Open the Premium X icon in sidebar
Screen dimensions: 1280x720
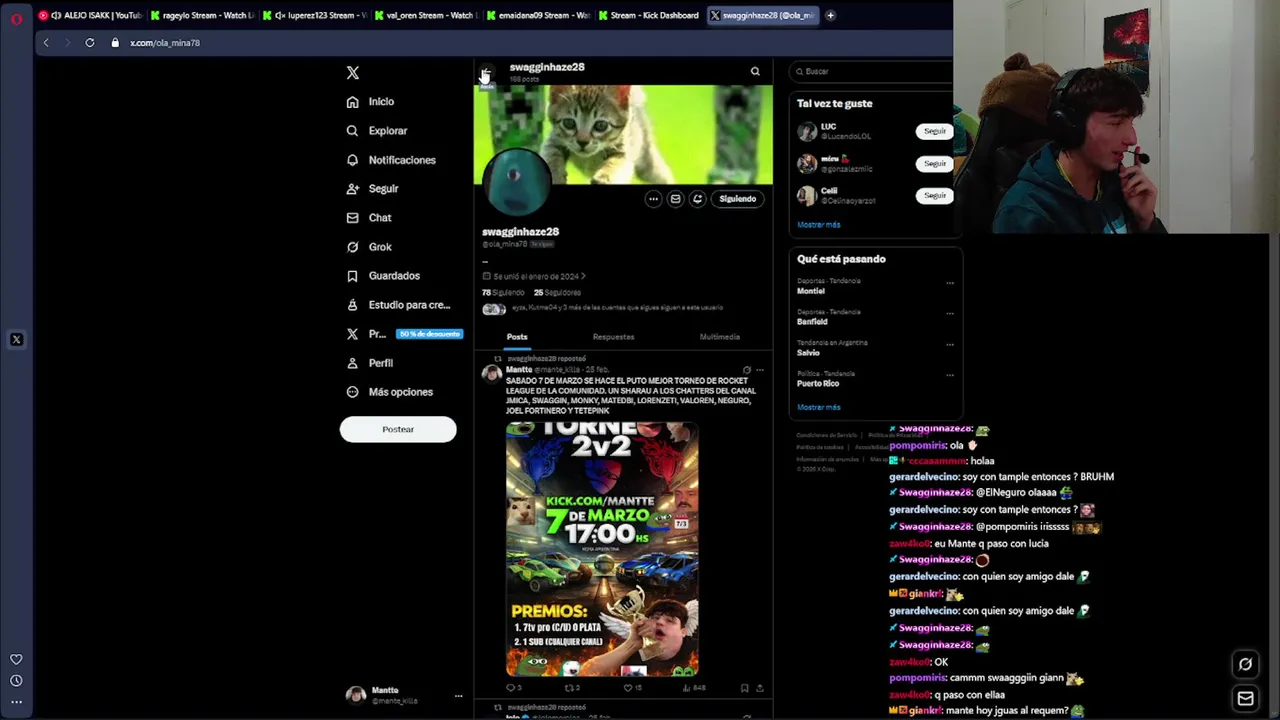coord(352,334)
